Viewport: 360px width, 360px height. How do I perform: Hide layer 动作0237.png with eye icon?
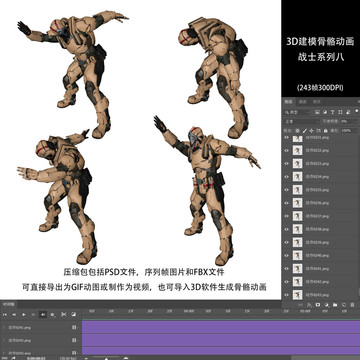click(286, 216)
